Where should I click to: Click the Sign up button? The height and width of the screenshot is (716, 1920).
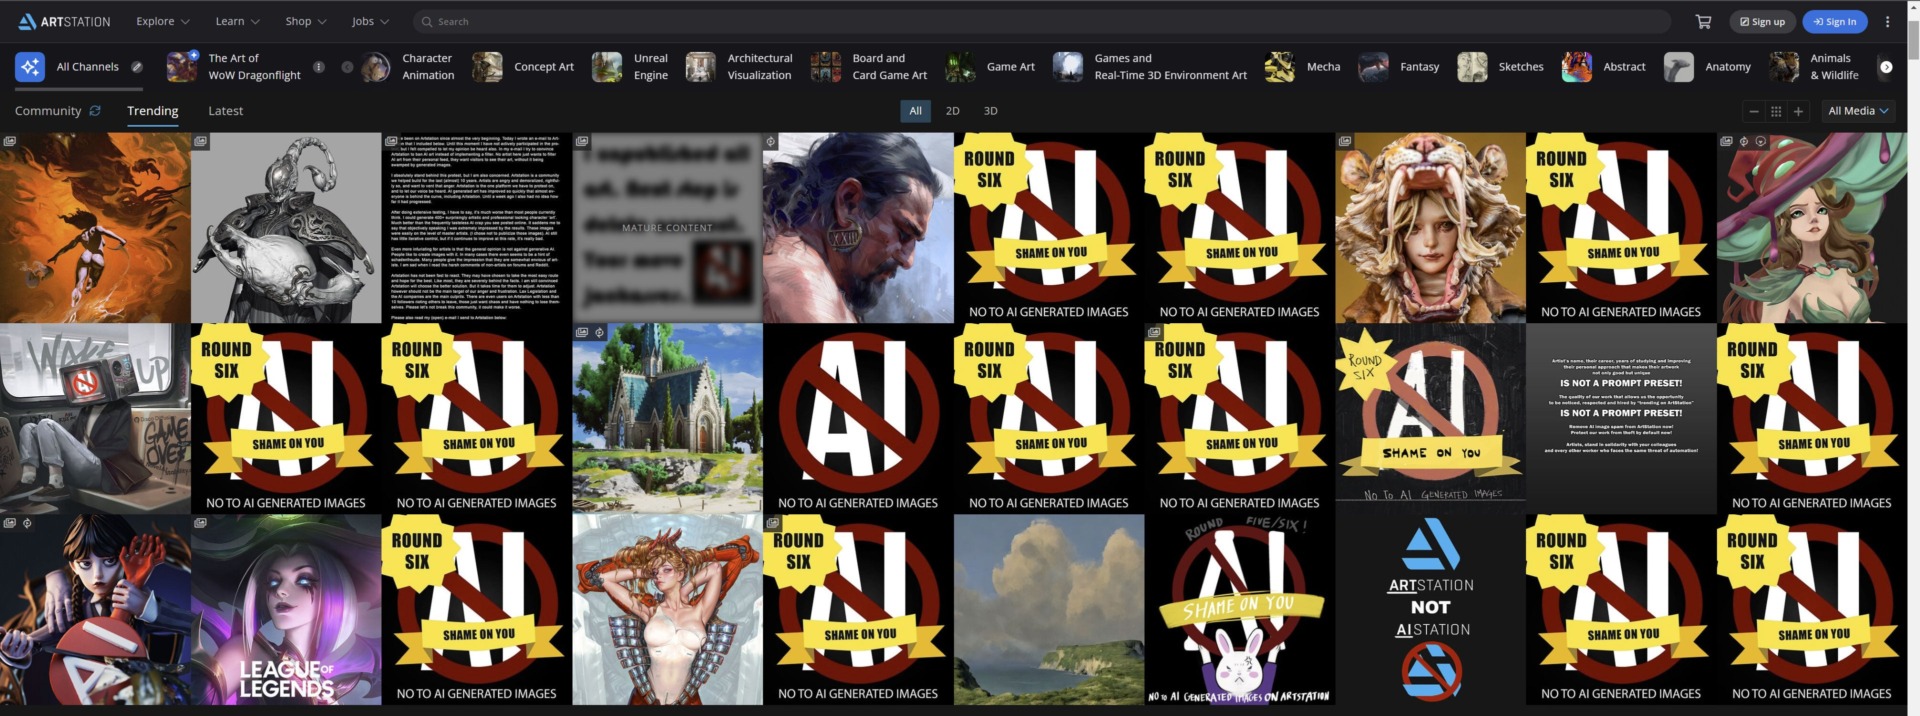1762,21
